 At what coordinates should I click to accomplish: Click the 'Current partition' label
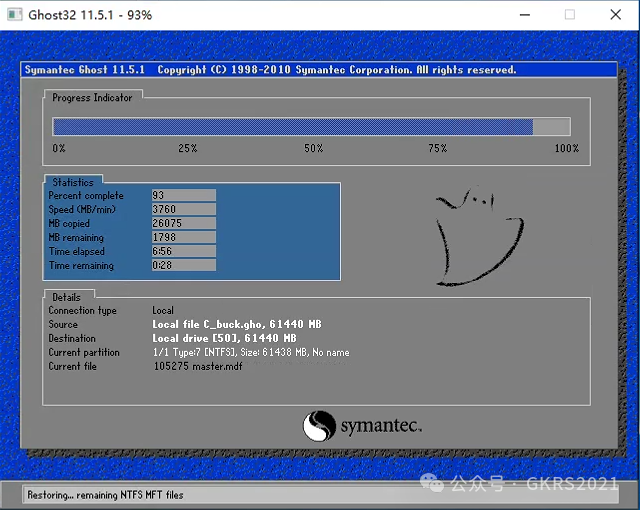[x=84, y=353]
